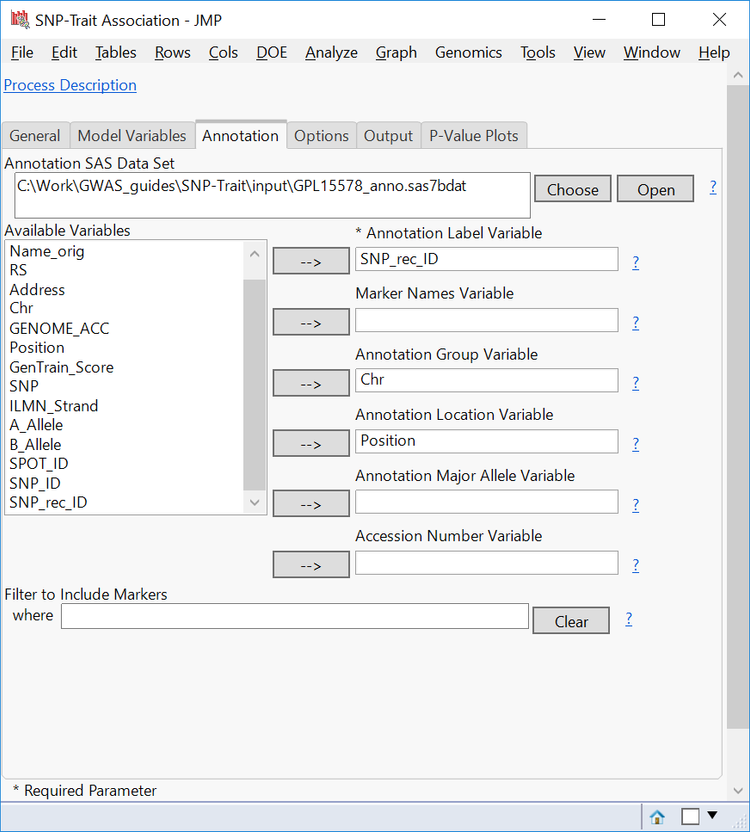The height and width of the screenshot is (832, 750).
Task: Click arrow button for Annotation Group Variable
Action: coord(311,383)
